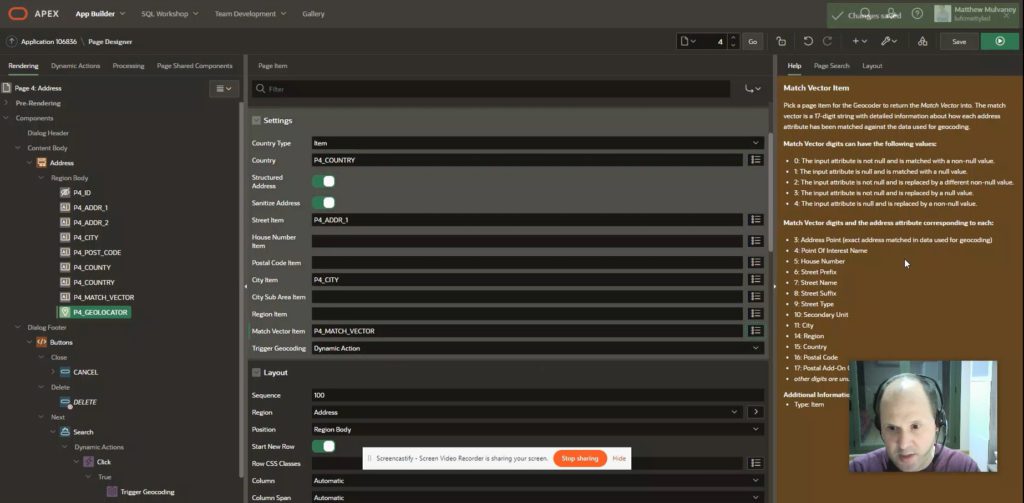1024x503 pixels.
Task: Open the quick pick list for Street Item
Action: pyautogui.click(x=756, y=220)
